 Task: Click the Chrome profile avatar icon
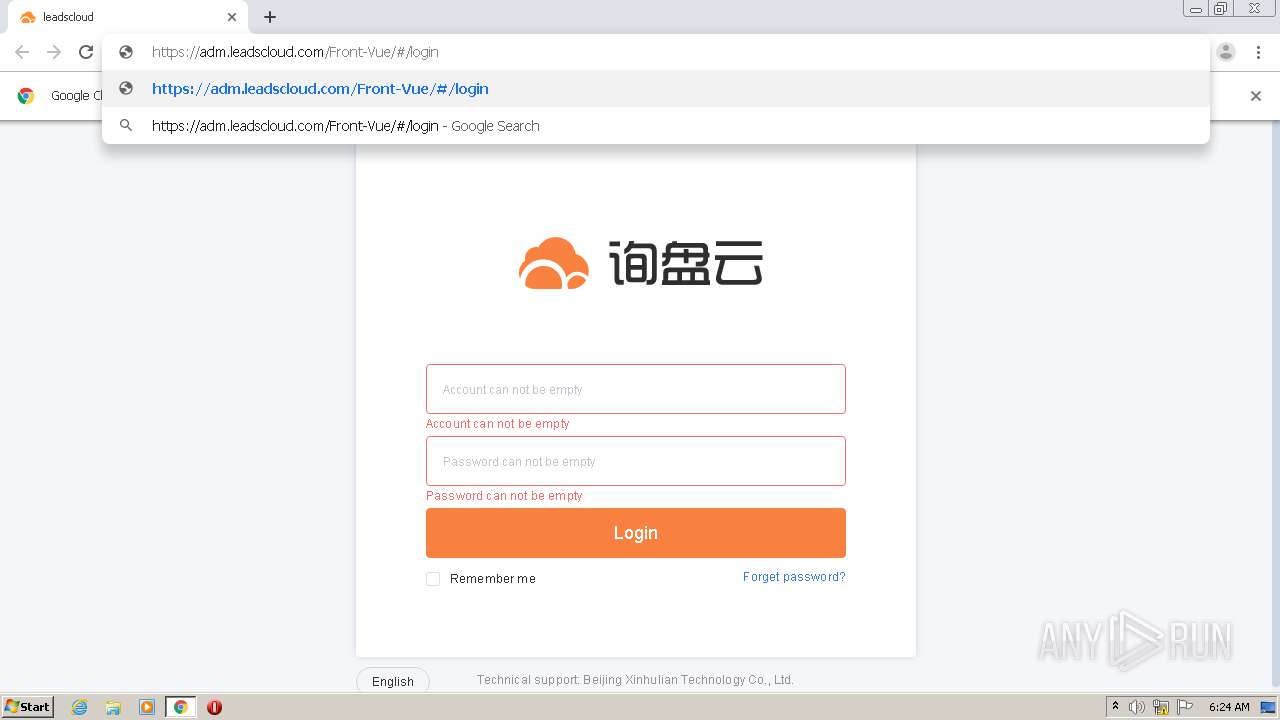[1226, 52]
